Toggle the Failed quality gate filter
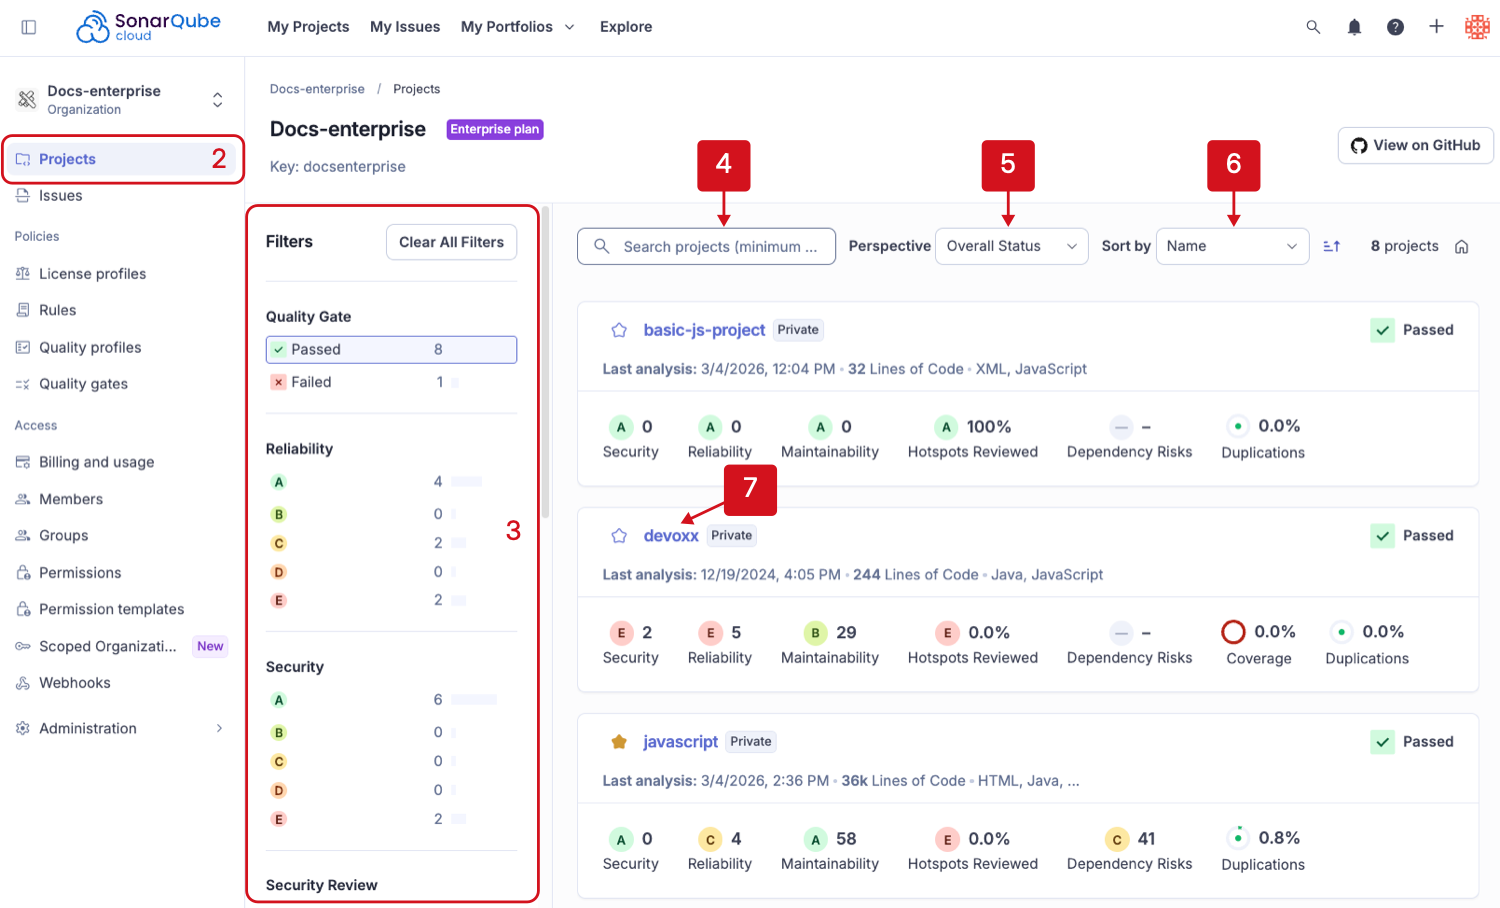 point(391,382)
